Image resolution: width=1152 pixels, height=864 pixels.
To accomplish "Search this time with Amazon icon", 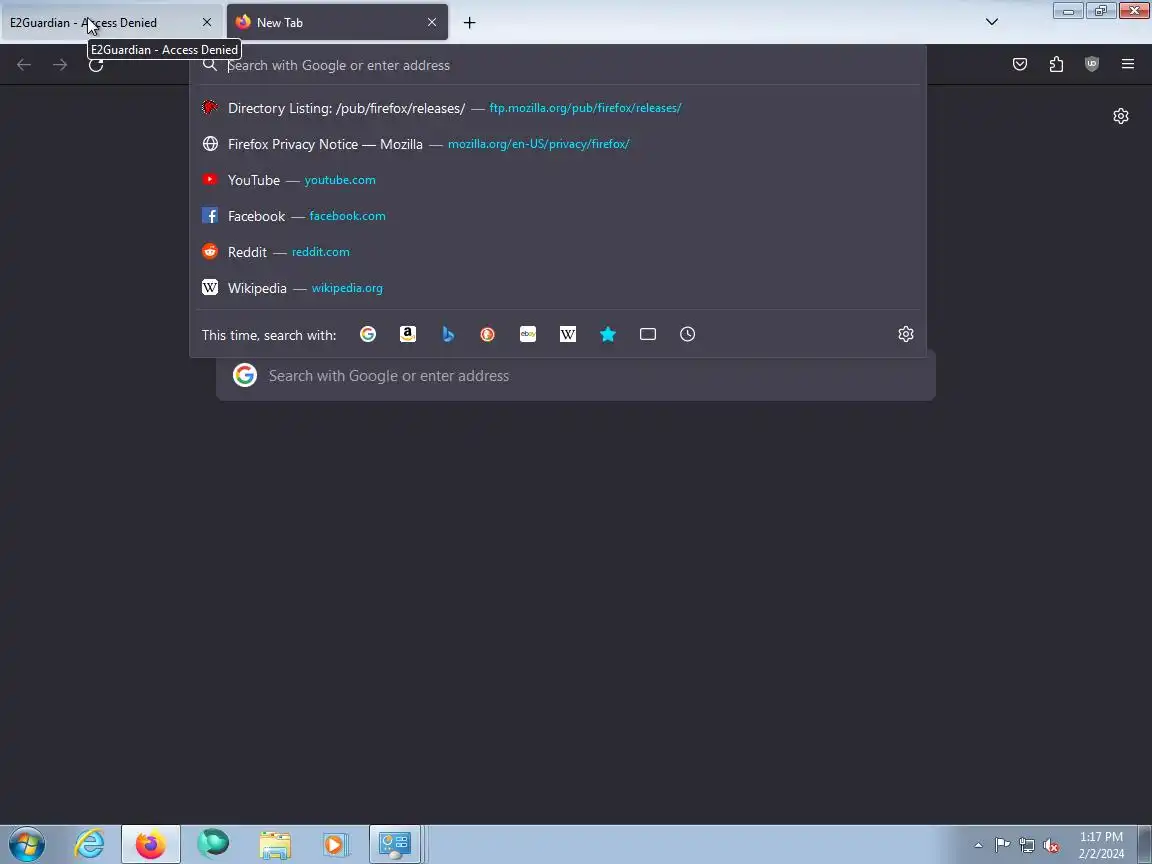I will point(408,334).
